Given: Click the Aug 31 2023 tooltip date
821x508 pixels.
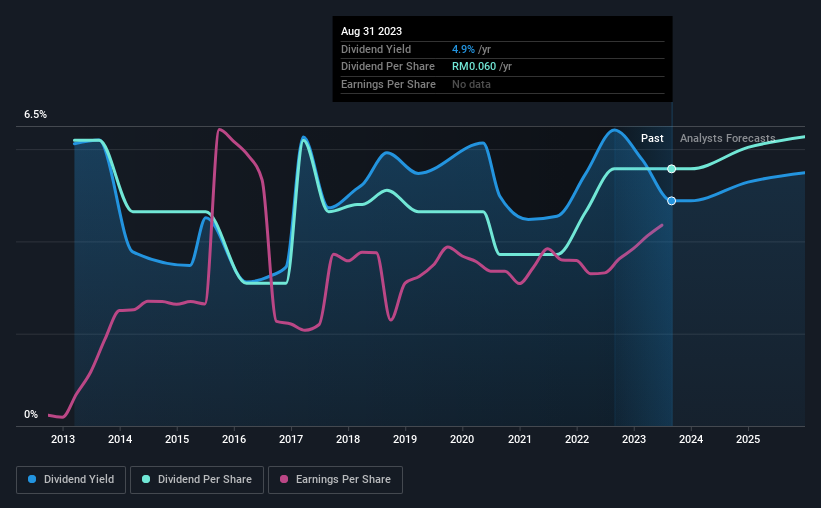Looking at the screenshot, I should [x=371, y=31].
